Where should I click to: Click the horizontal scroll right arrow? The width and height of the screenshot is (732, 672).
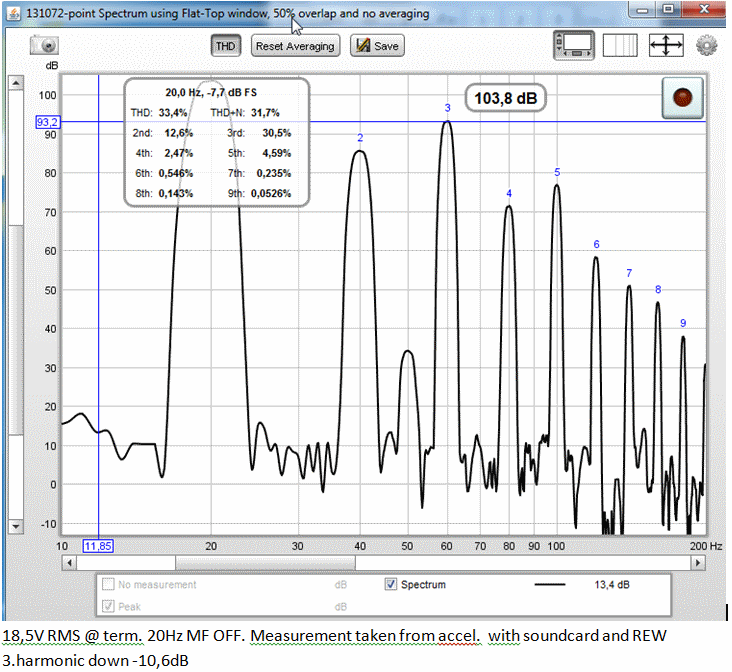tap(697, 563)
